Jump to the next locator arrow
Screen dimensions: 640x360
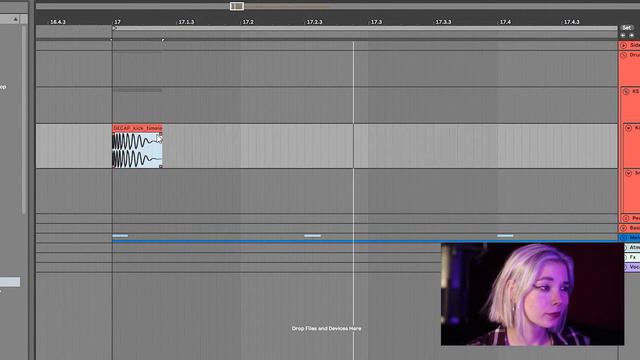point(631,36)
